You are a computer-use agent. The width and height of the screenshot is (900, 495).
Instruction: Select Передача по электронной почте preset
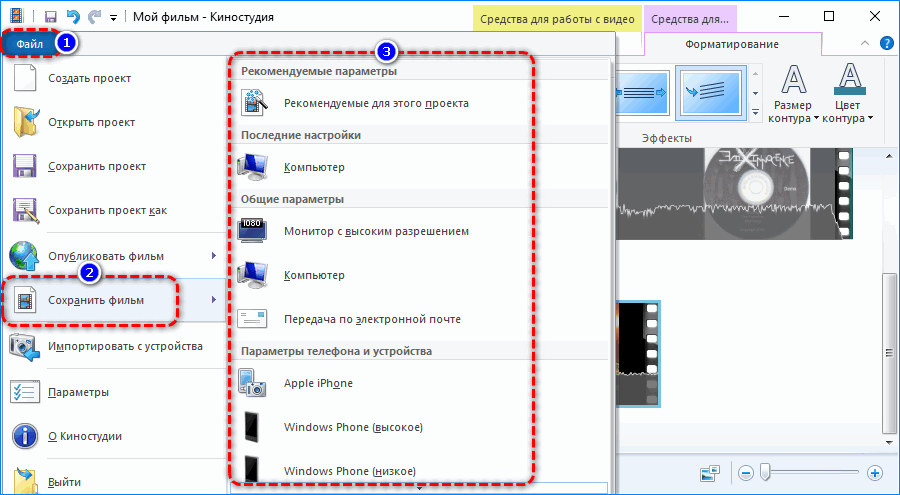click(x=372, y=319)
